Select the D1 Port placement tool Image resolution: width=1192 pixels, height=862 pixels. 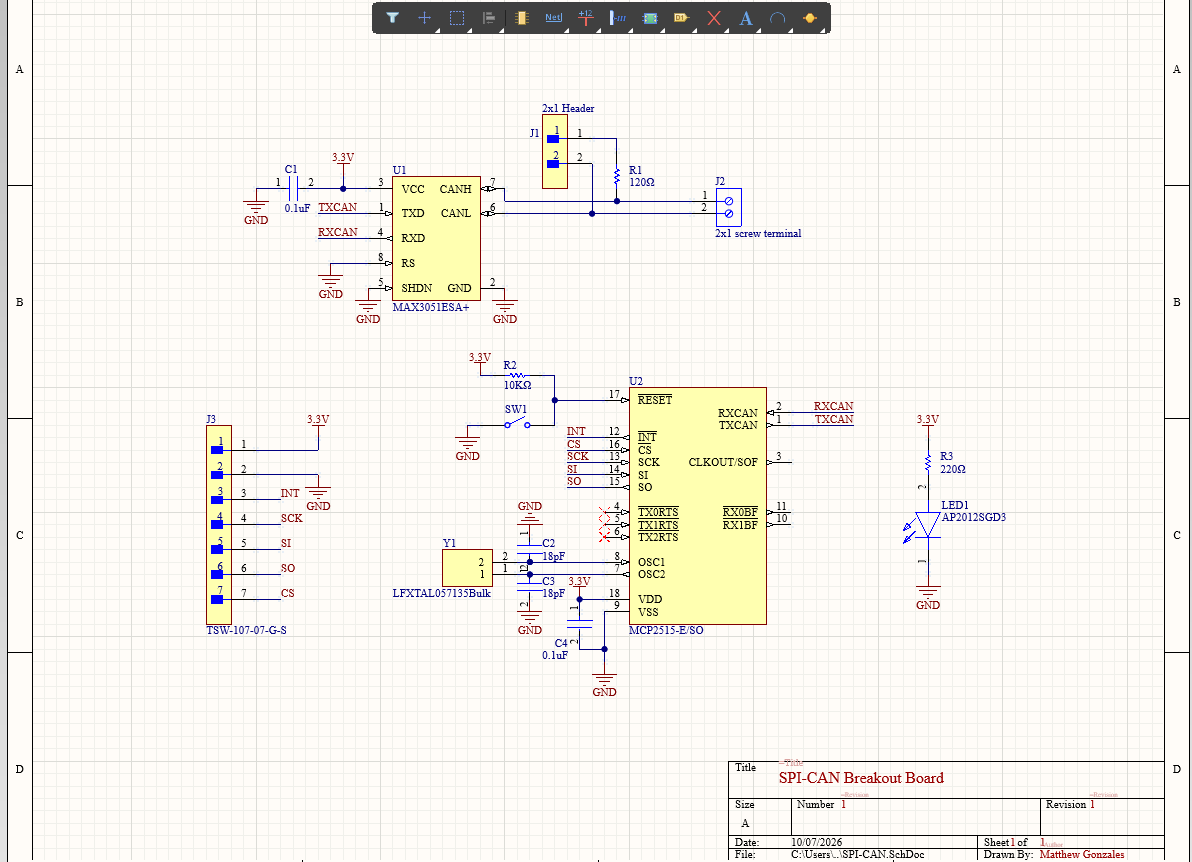[681, 17]
